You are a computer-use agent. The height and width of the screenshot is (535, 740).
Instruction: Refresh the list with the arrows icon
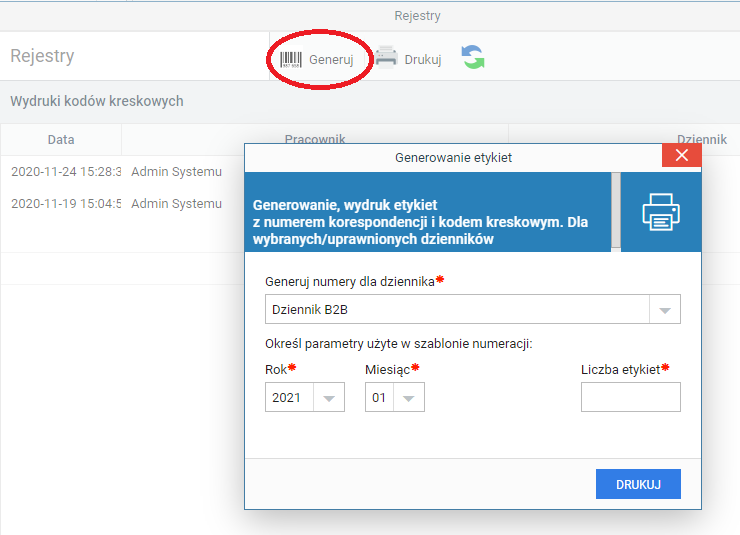[x=473, y=57]
